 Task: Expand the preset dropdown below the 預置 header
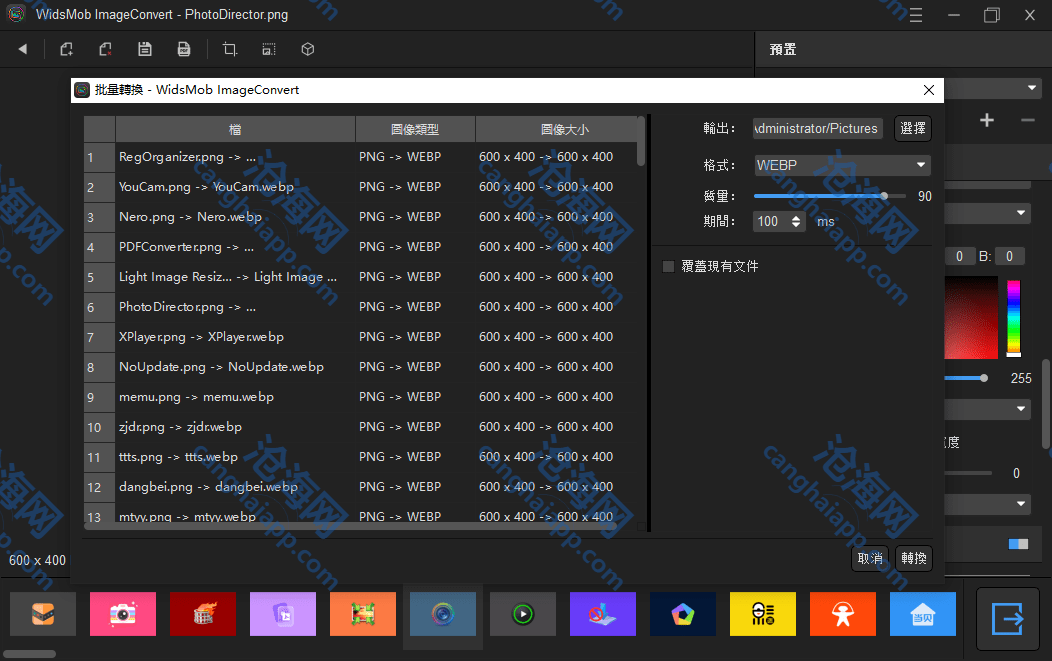click(x=1031, y=89)
